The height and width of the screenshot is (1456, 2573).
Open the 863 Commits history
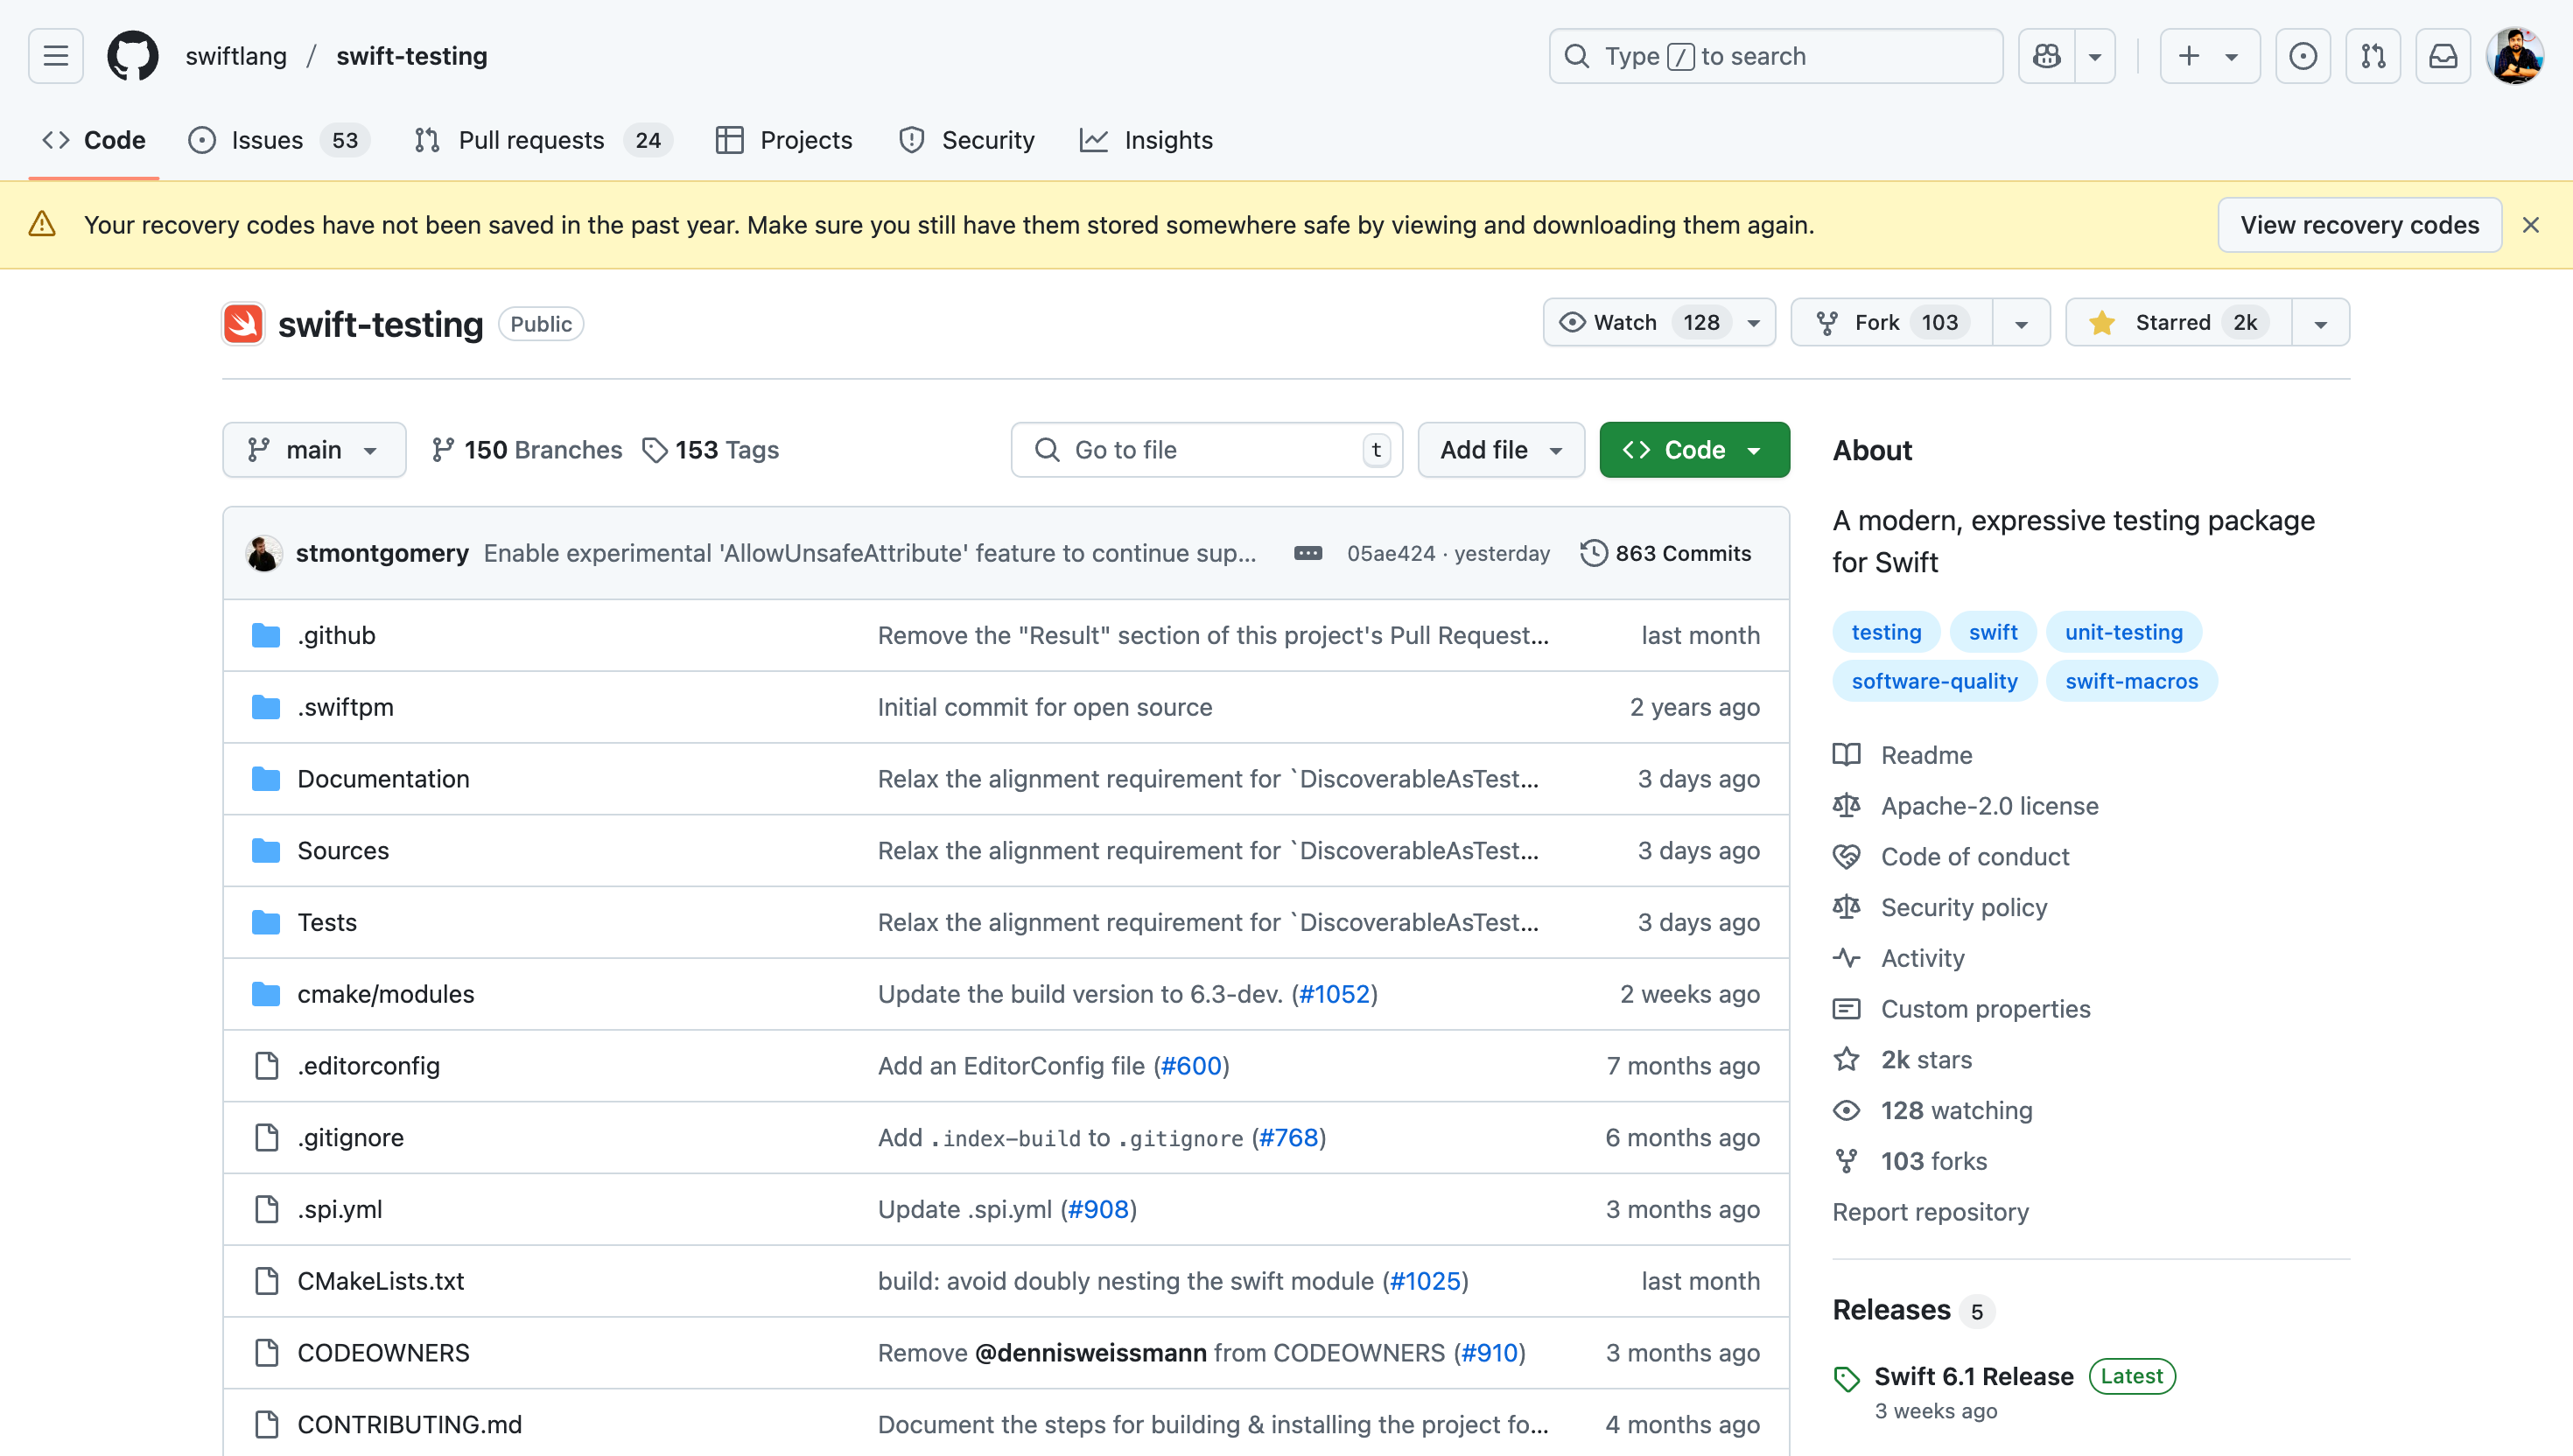point(1666,553)
